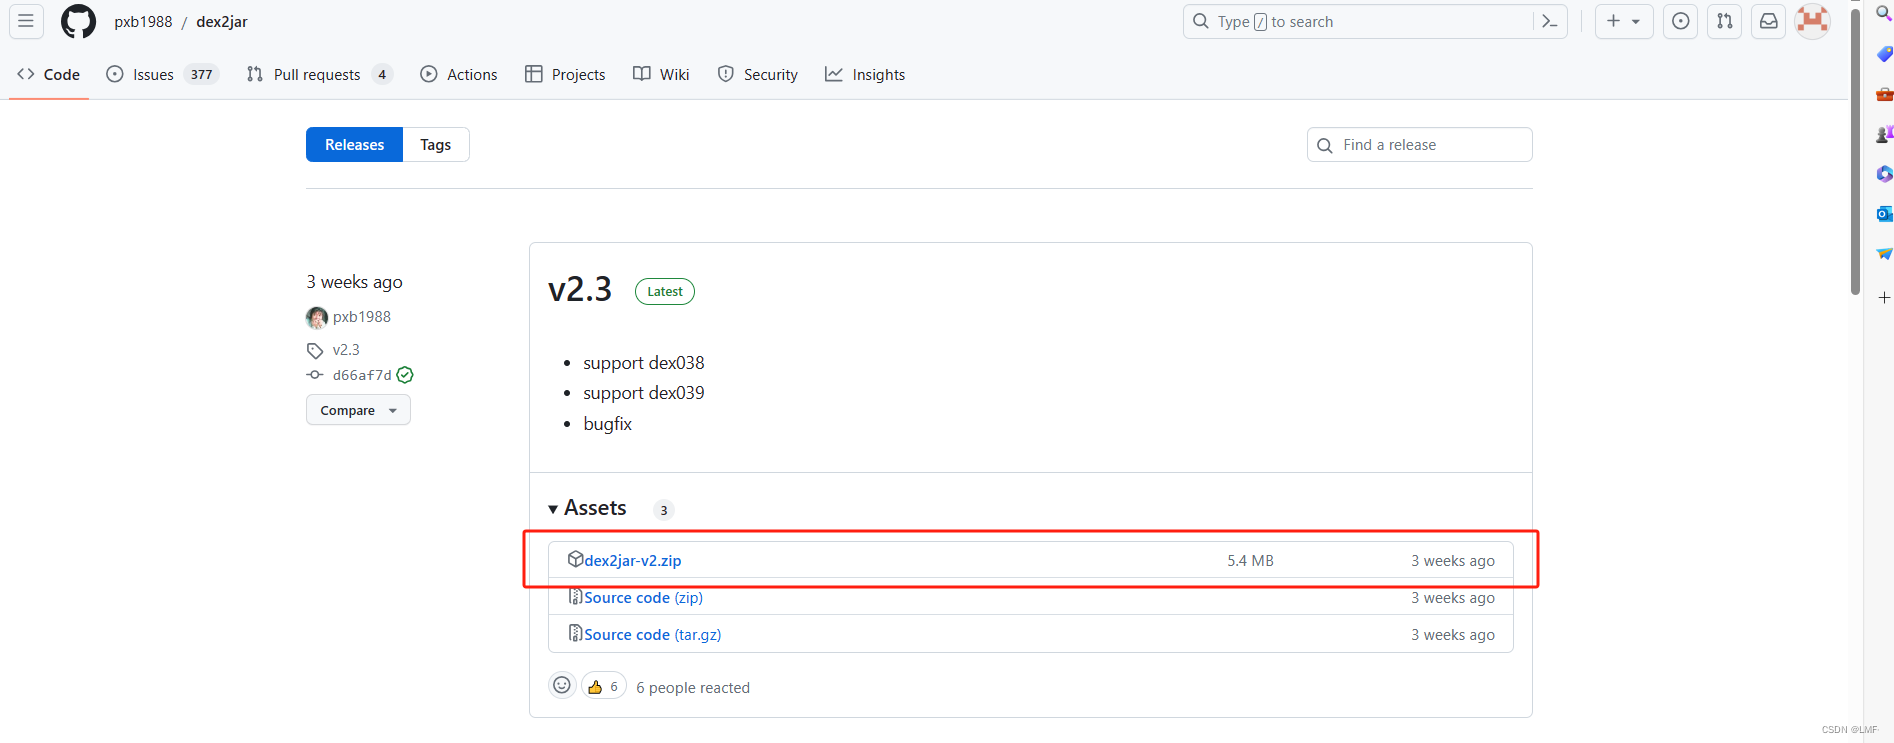
Task: Download Source code (tar.gz)
Action: [653, 634]
